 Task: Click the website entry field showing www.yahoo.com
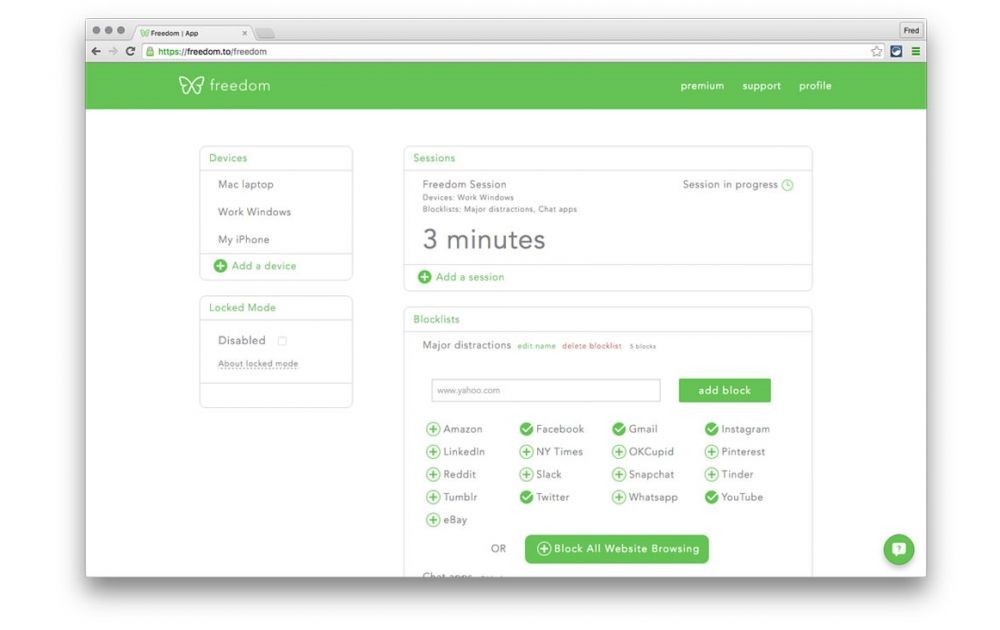tap(546, 390)
